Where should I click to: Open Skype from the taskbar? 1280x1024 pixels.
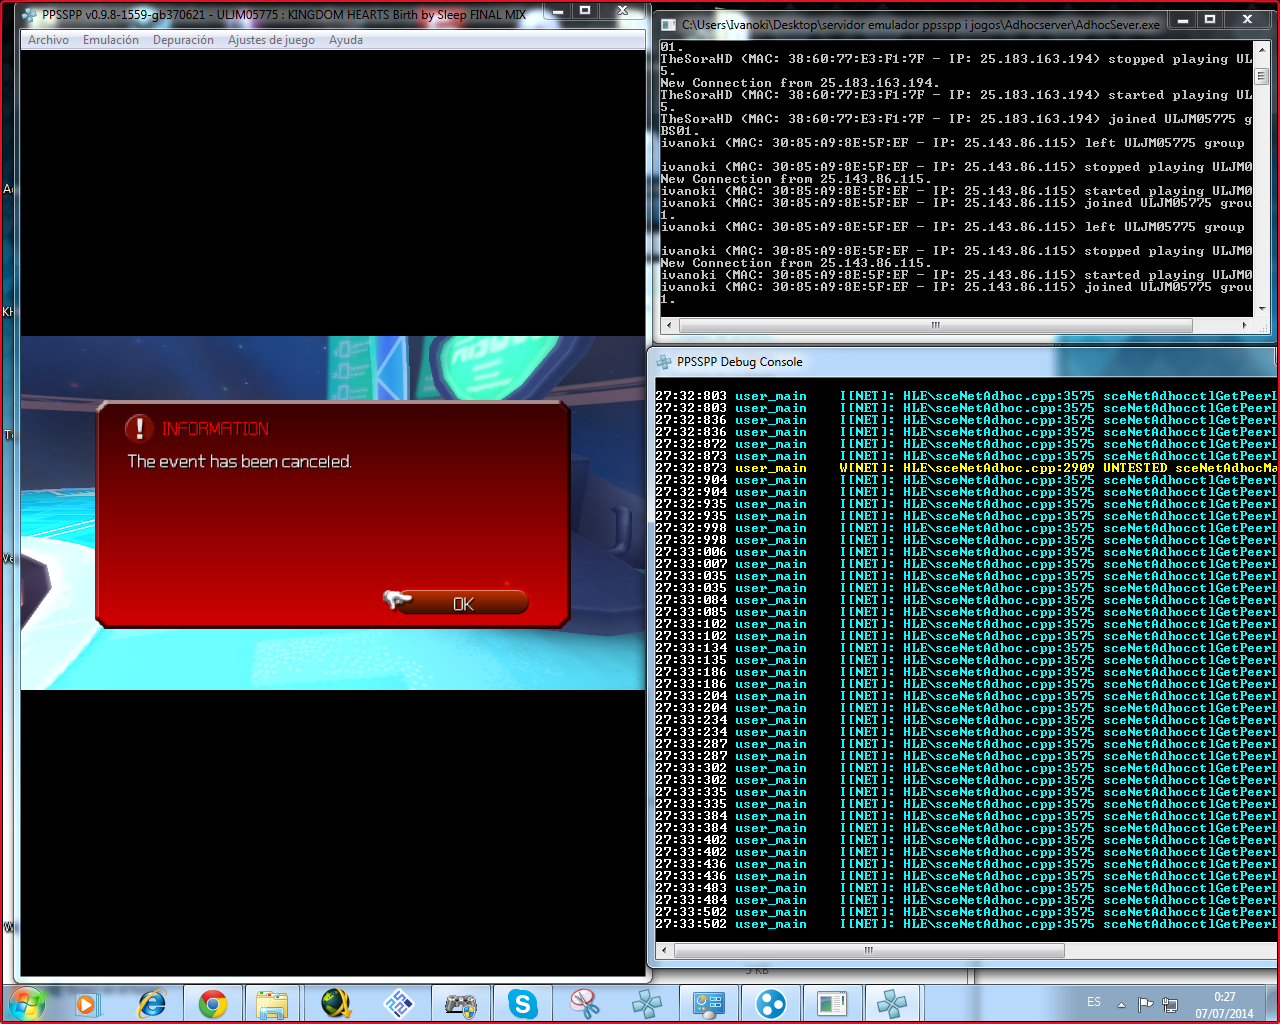tap(522, 1003)
